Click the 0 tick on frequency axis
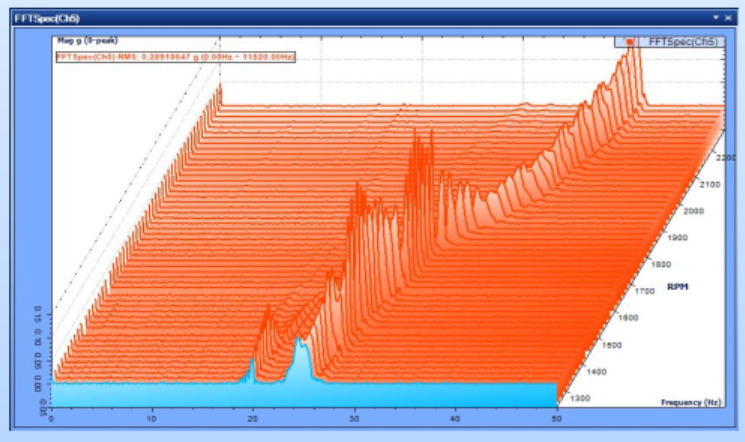Screen dimensions: 745x442 [51, 419]
